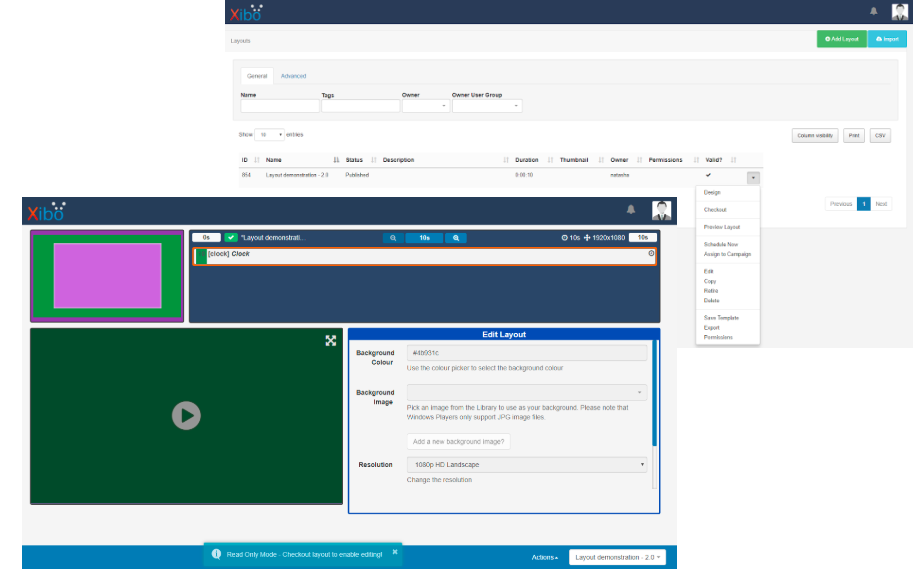Sort layouts by the Valid? column

coord(720,160)
